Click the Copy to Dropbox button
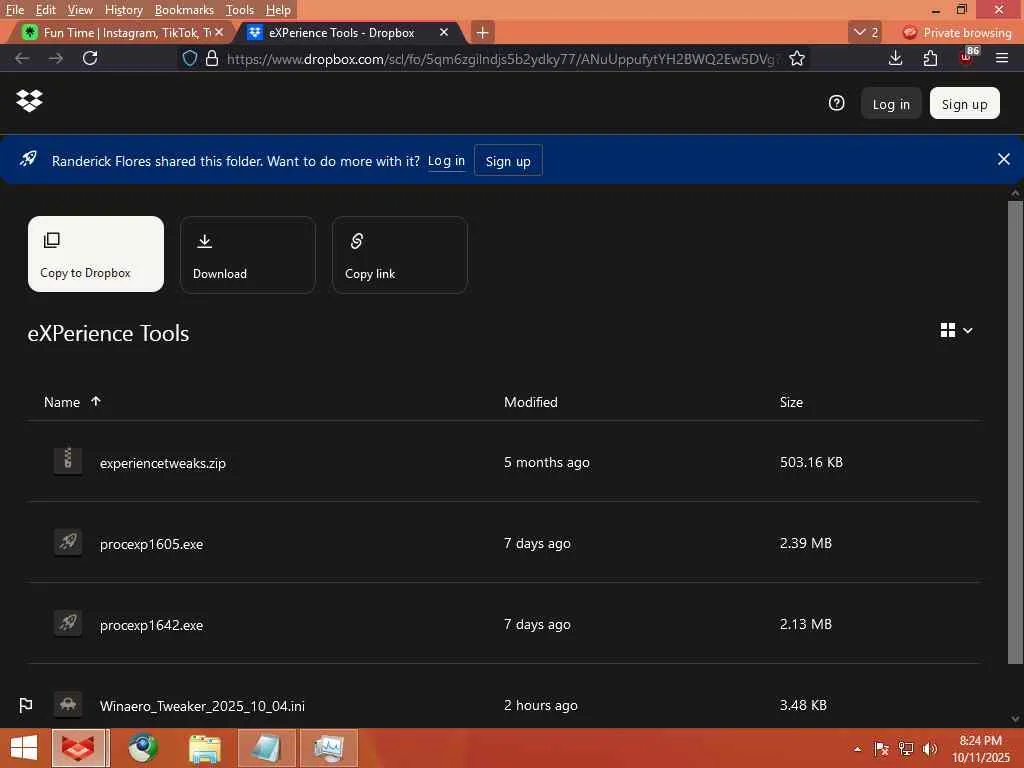1024x768 pixels. pyautogui.click(x=95, y=254)
